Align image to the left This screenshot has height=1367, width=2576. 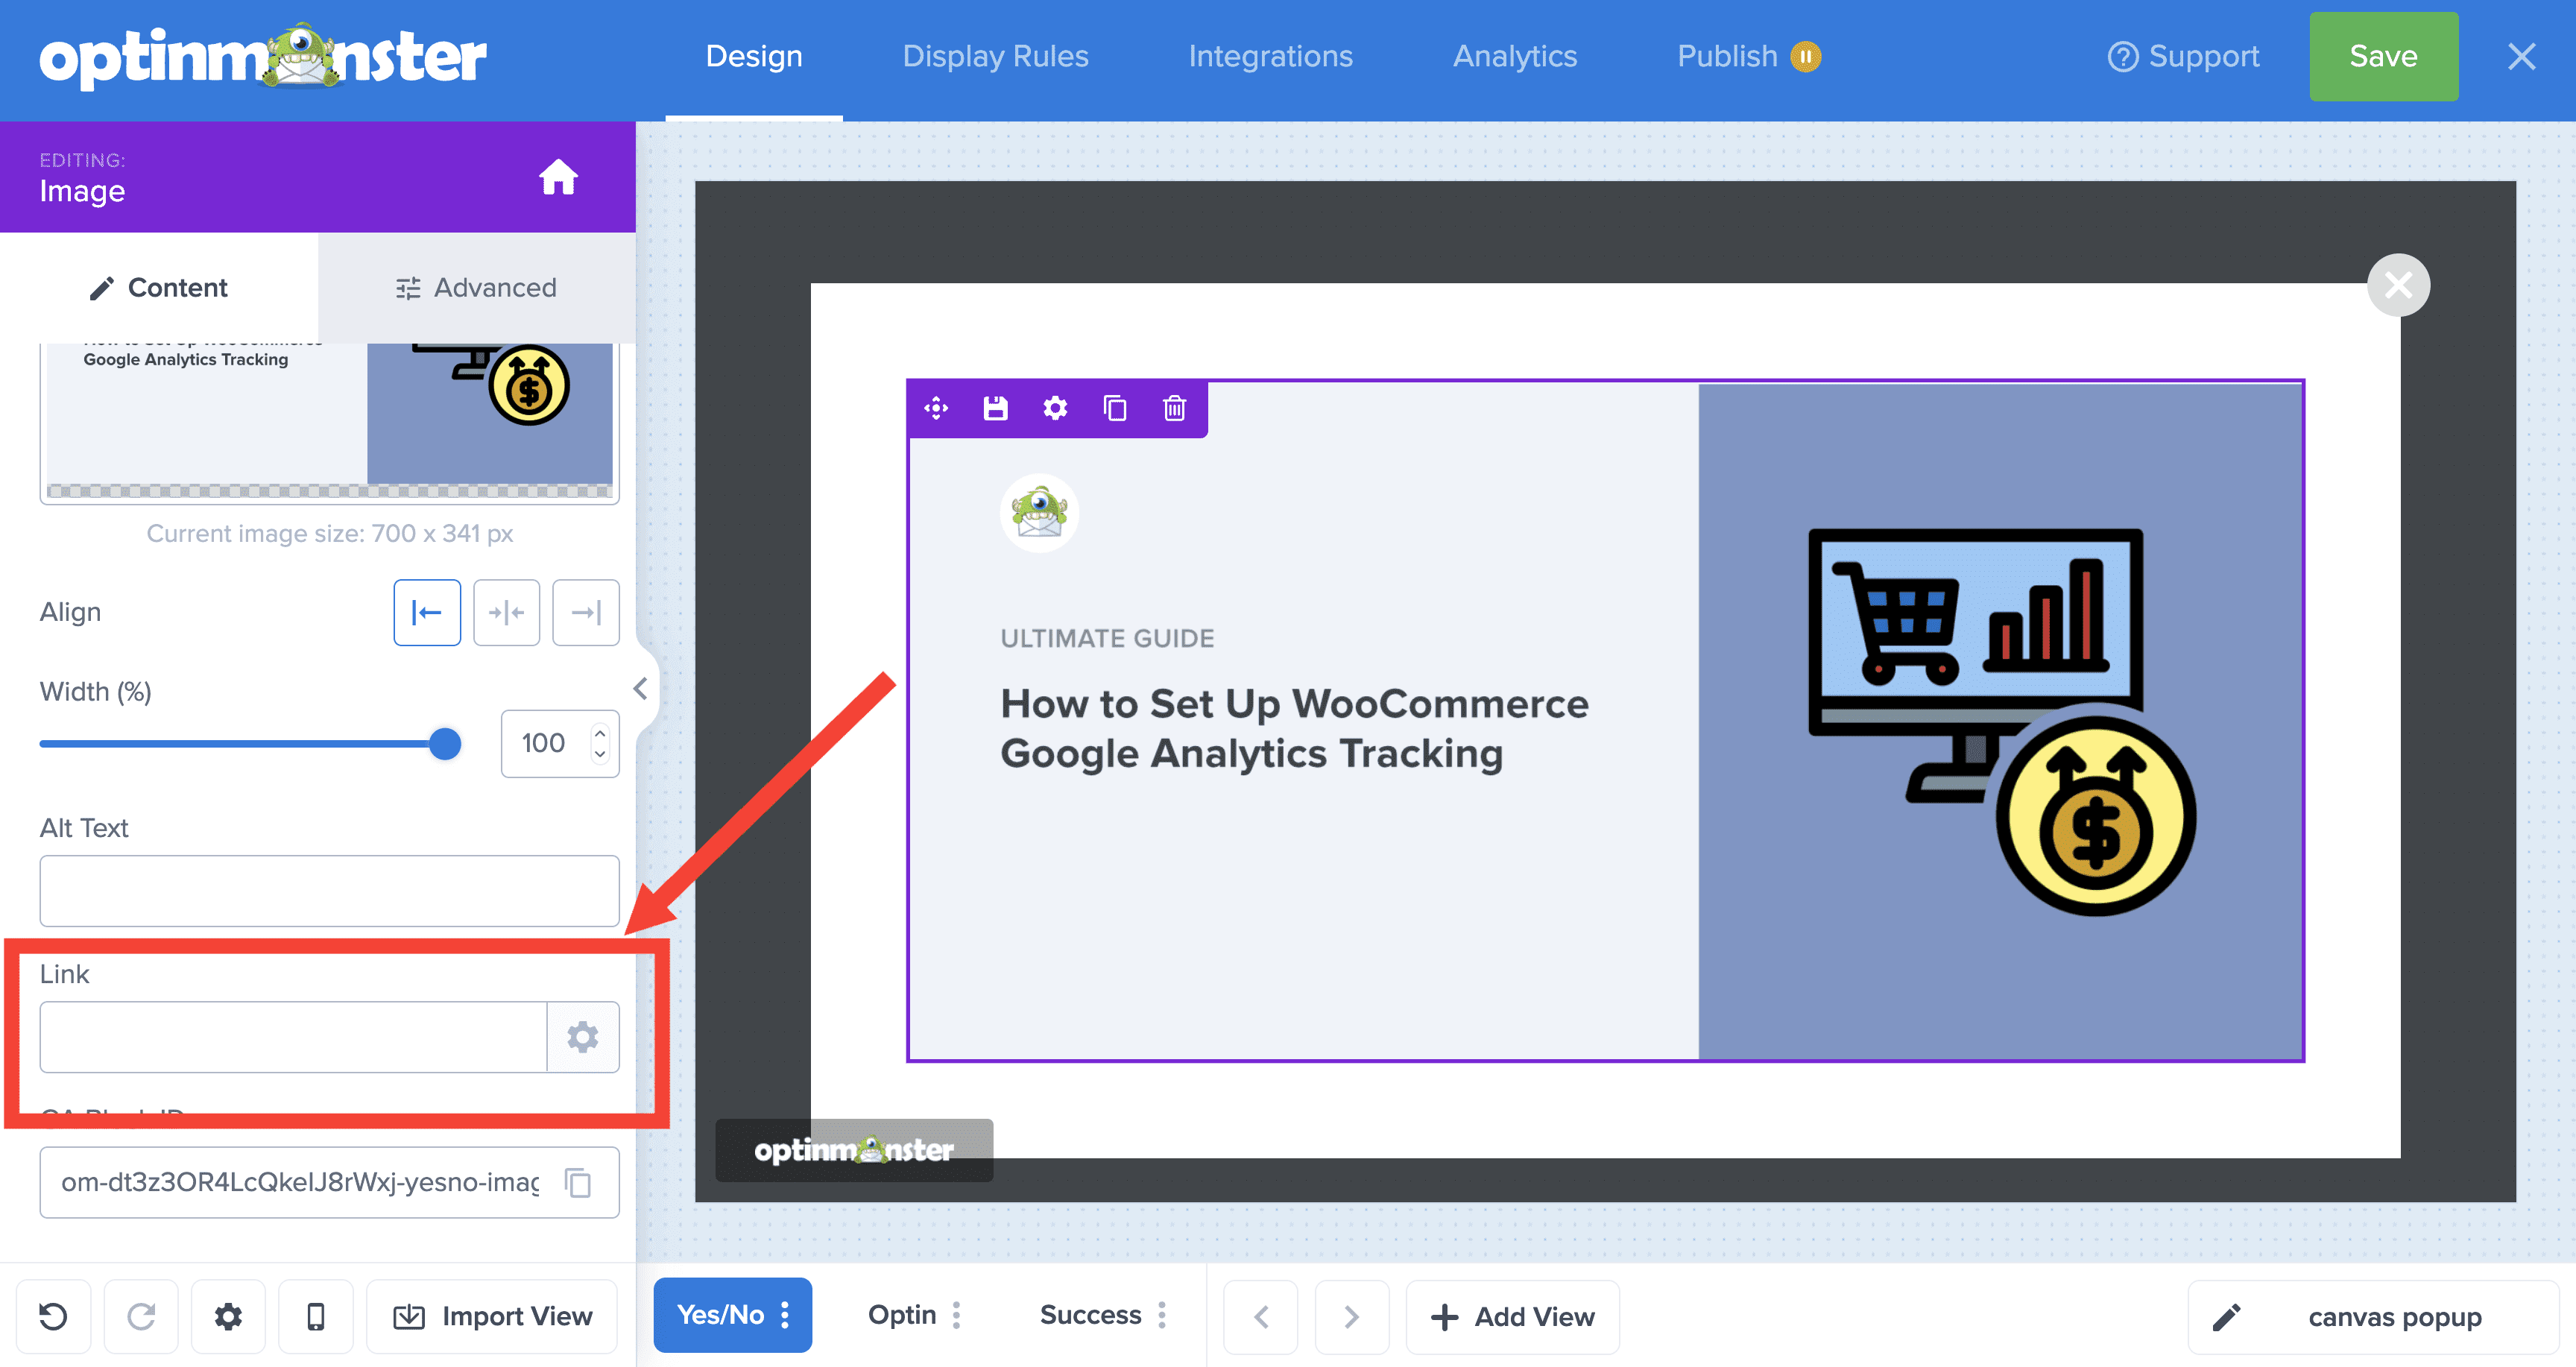point(427,612)
